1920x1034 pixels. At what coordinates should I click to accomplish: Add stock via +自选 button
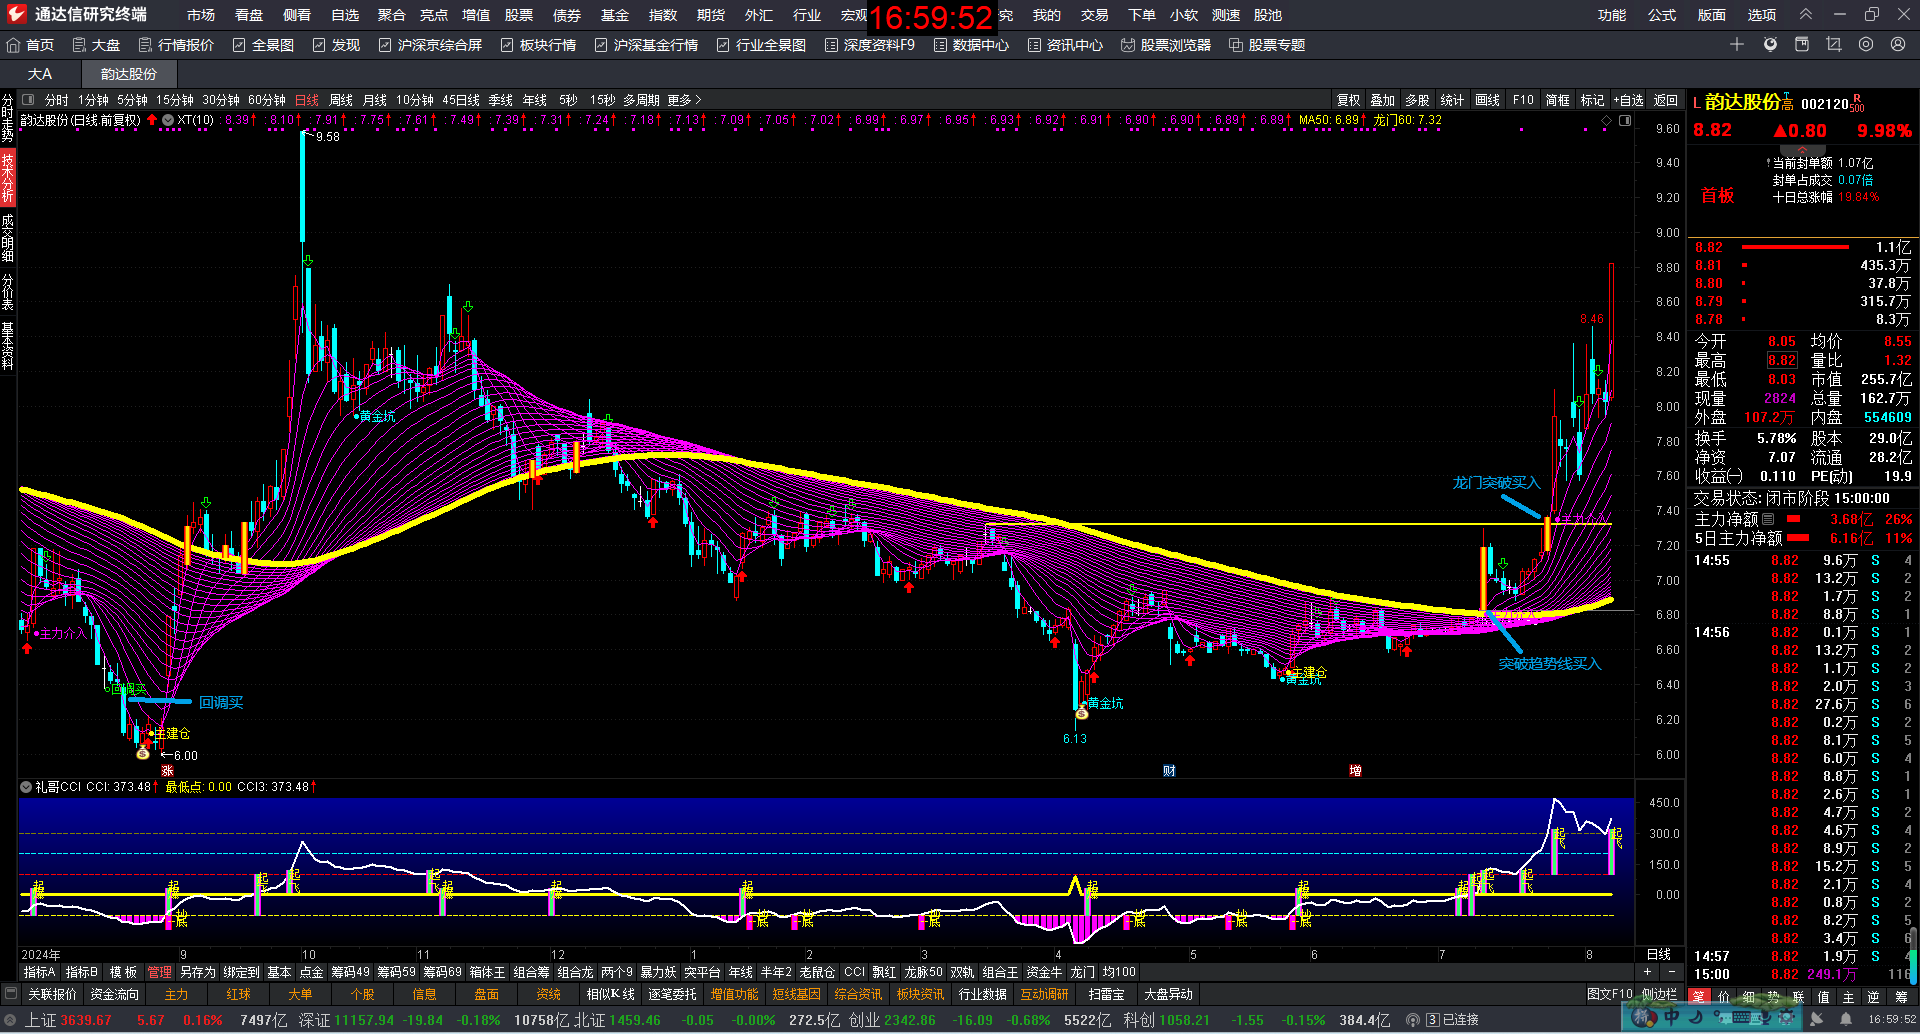1629,100
